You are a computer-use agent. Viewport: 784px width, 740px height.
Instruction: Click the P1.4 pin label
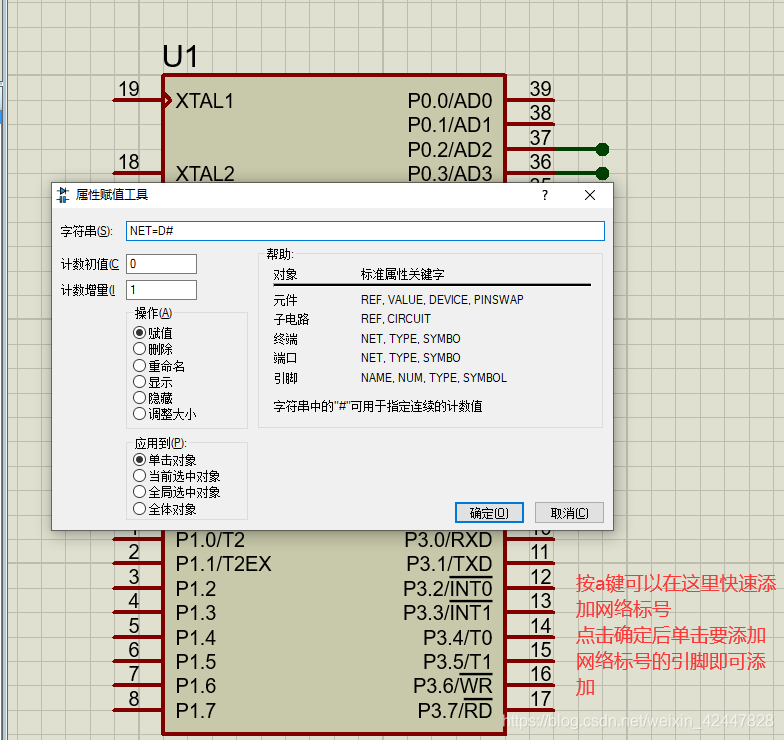[196, 638]
